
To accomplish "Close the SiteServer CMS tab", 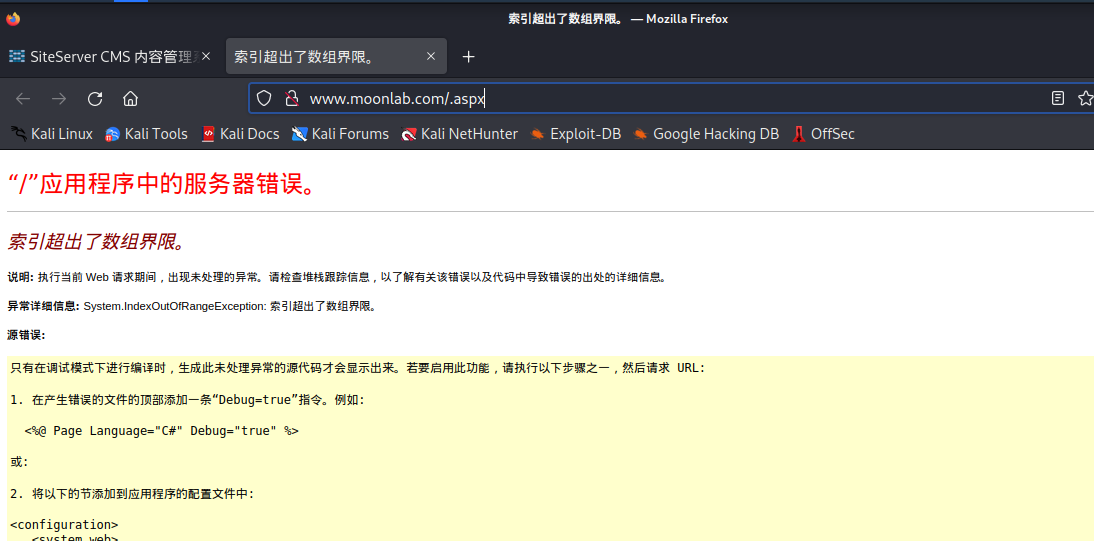I will [x=205, y=57].
